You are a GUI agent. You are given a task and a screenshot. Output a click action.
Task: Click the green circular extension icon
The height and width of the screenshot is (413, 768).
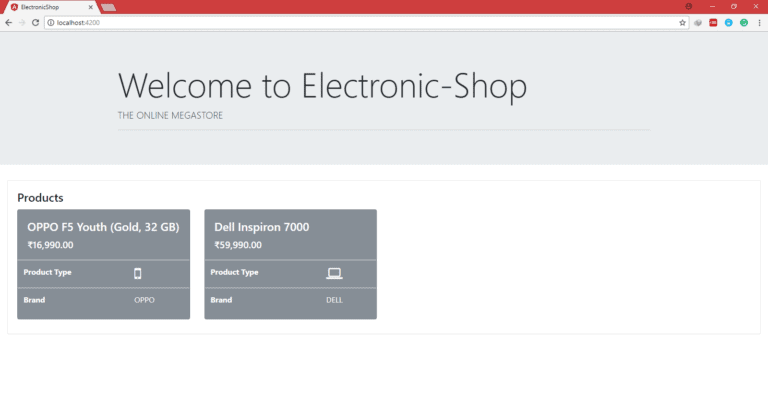744,23
